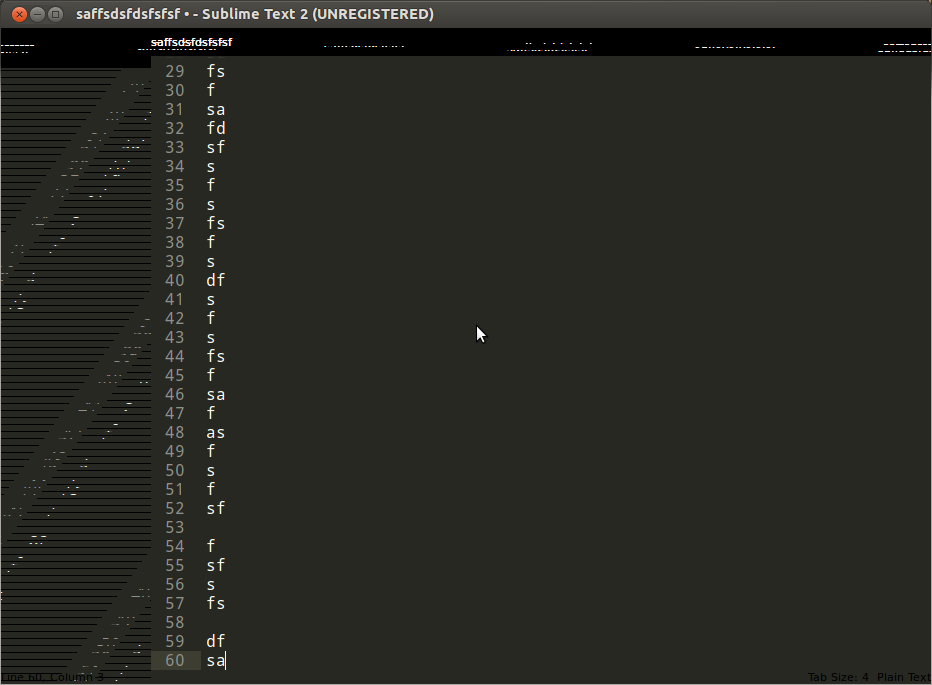The width and height of the screenshot is (932, 685).
Task: Click the window title bar text
Action: 255,14
